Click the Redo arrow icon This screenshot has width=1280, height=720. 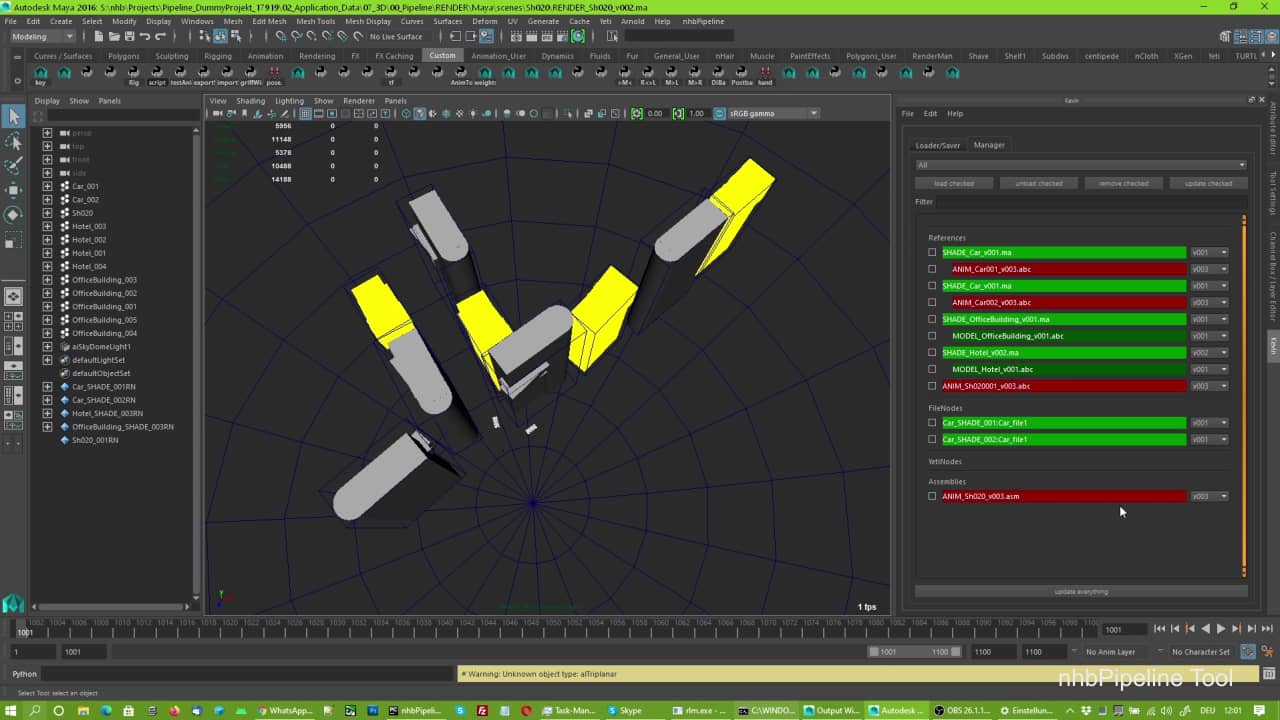pos(160,36)
